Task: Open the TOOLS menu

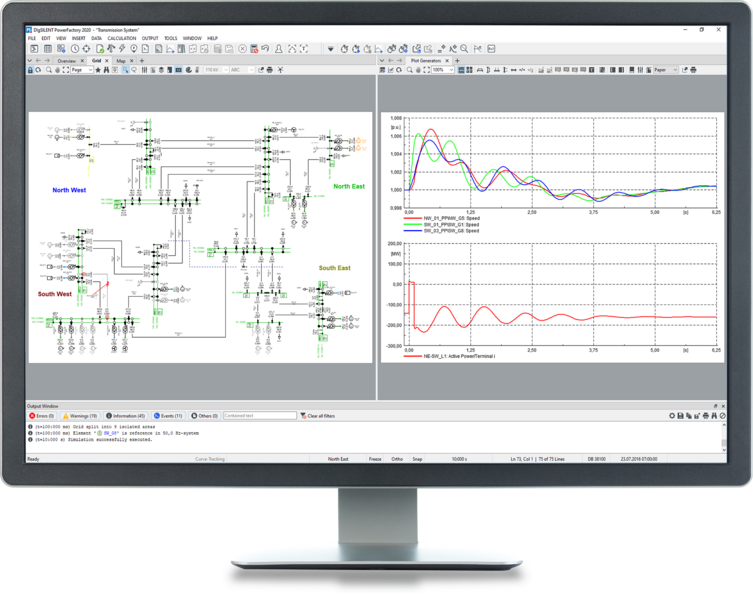Action: [x=170, y=38]
